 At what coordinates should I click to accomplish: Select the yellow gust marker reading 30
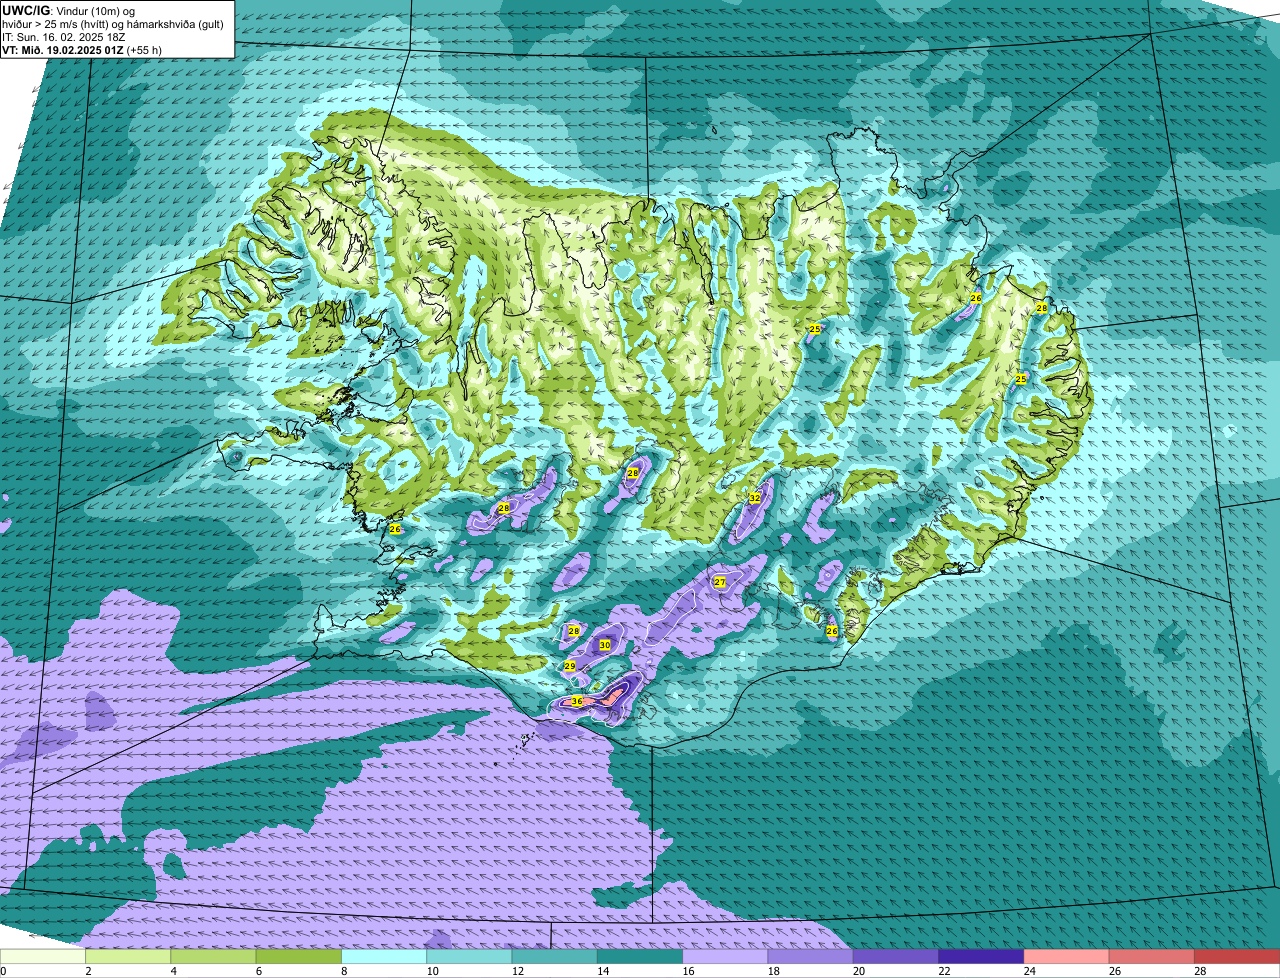tap(605, 645)
